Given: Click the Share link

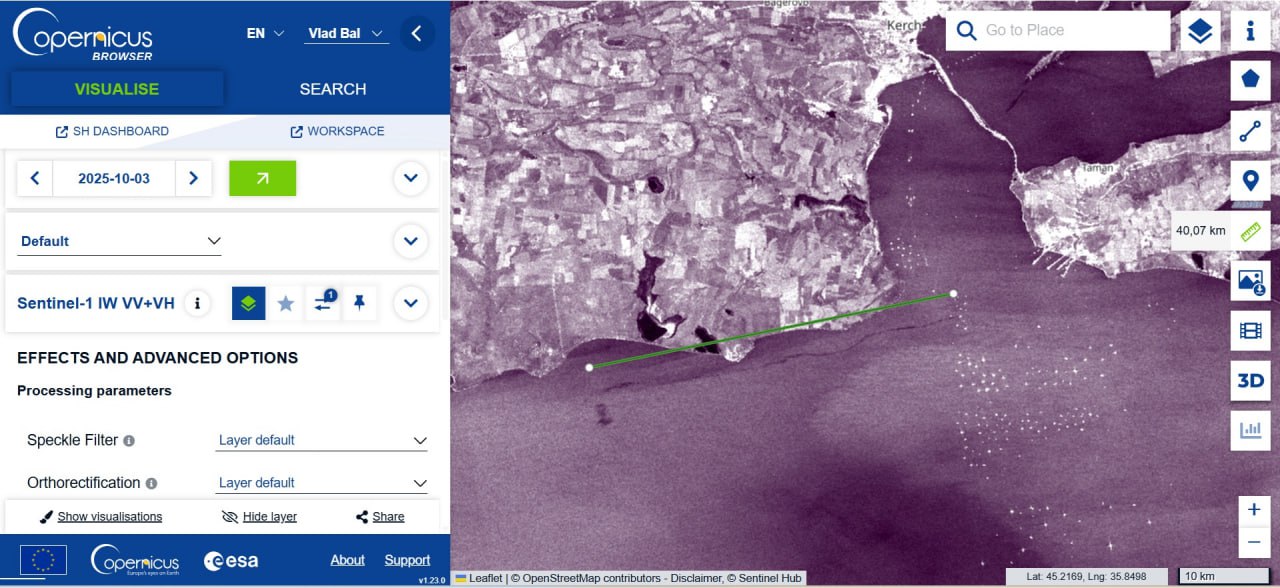Looking at the screenshot, I should click(380, 517).
